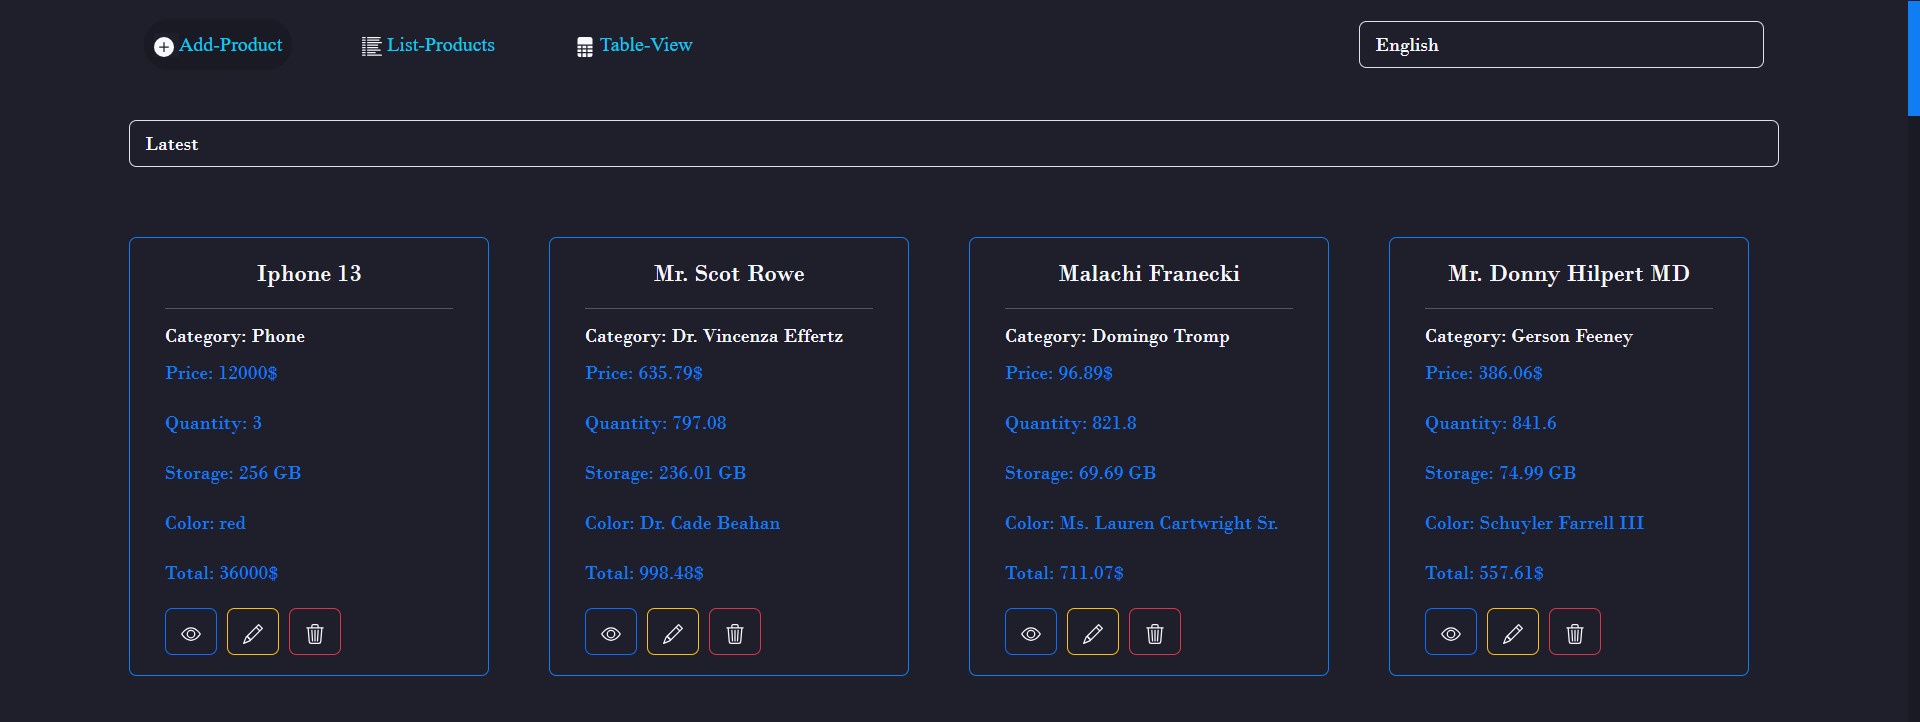Open the Add-Product page
Image resolution: width=1920 pixels, height=722 pixels.
pos(219,45)
